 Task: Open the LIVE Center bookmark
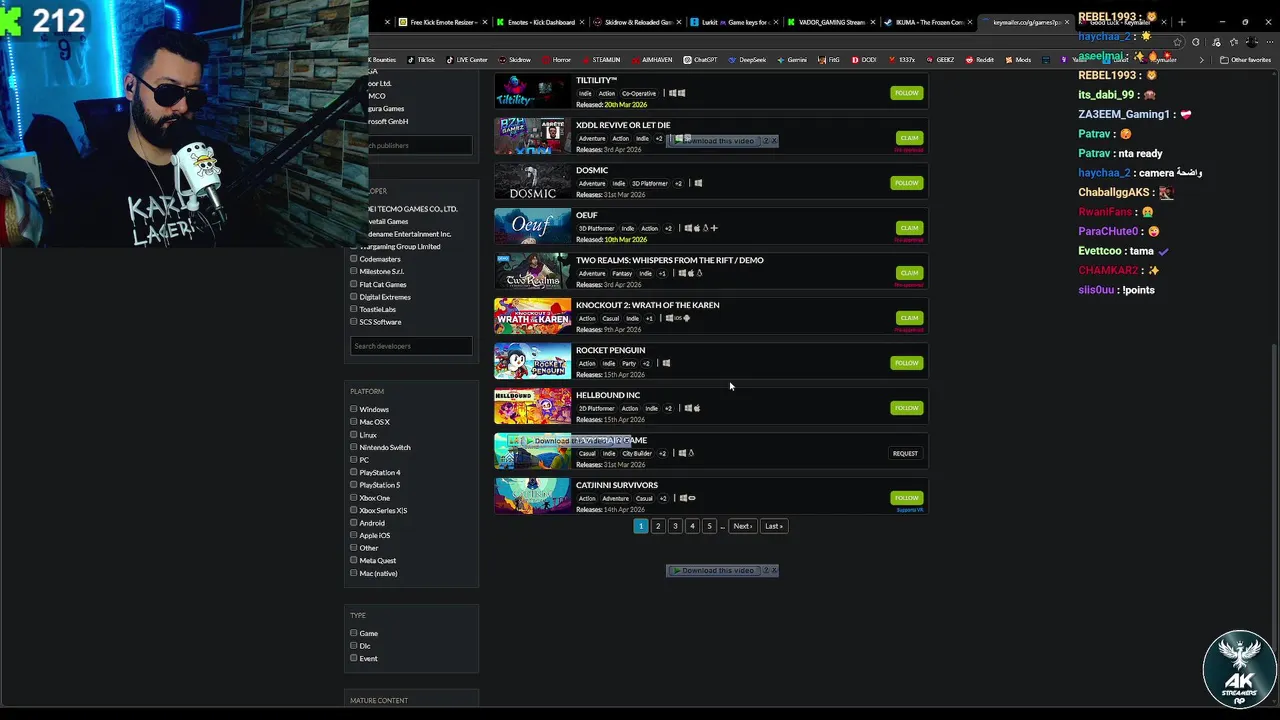[x=467, y=60]
